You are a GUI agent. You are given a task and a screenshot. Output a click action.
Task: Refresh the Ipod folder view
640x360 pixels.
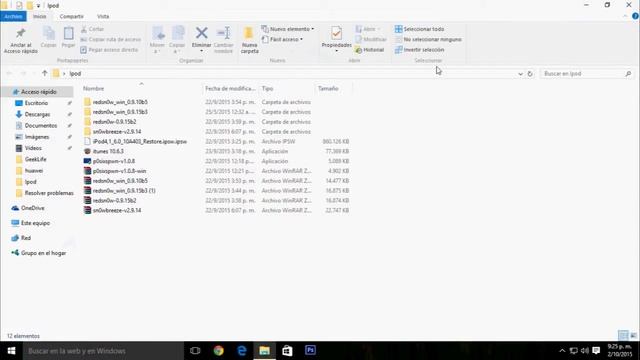530,74
